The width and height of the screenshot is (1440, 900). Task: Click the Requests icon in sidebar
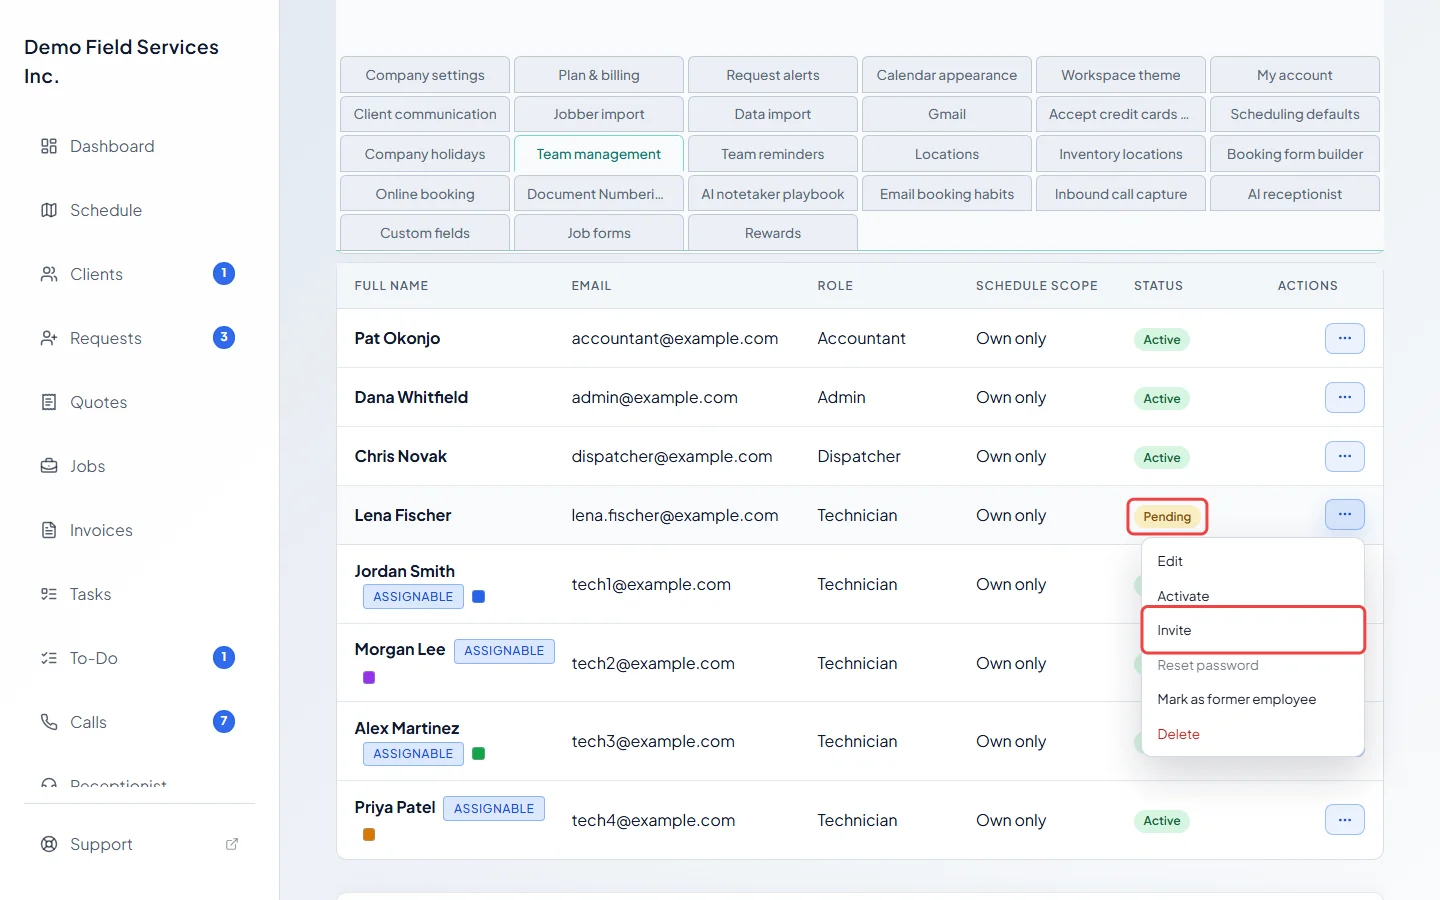(x=48, y=338)
